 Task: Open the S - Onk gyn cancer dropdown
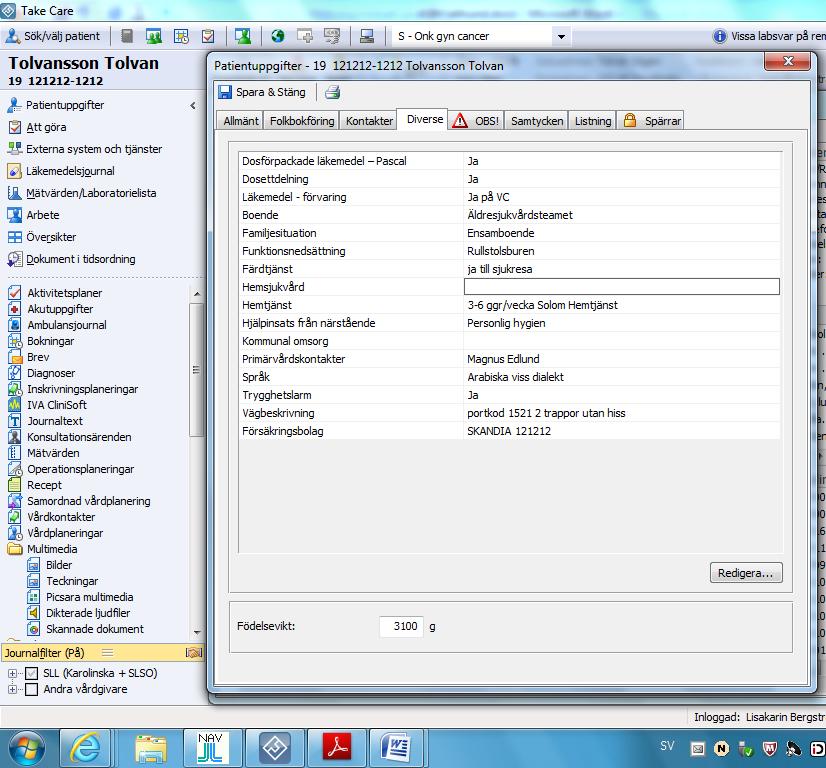[561, 36]
